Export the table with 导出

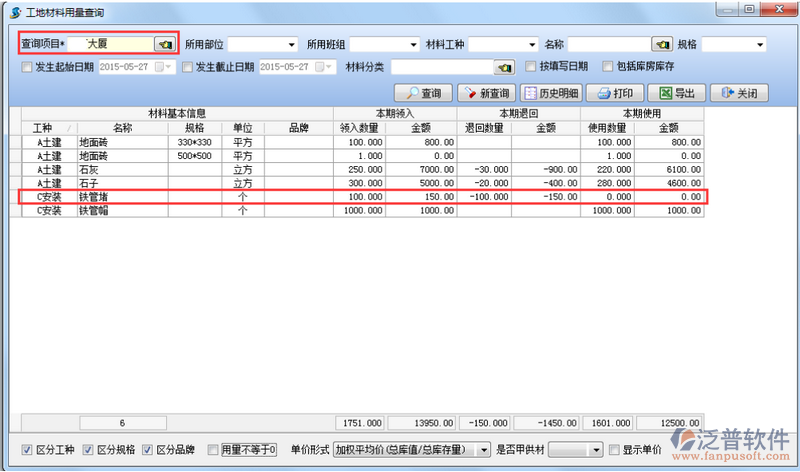[676, 93]
